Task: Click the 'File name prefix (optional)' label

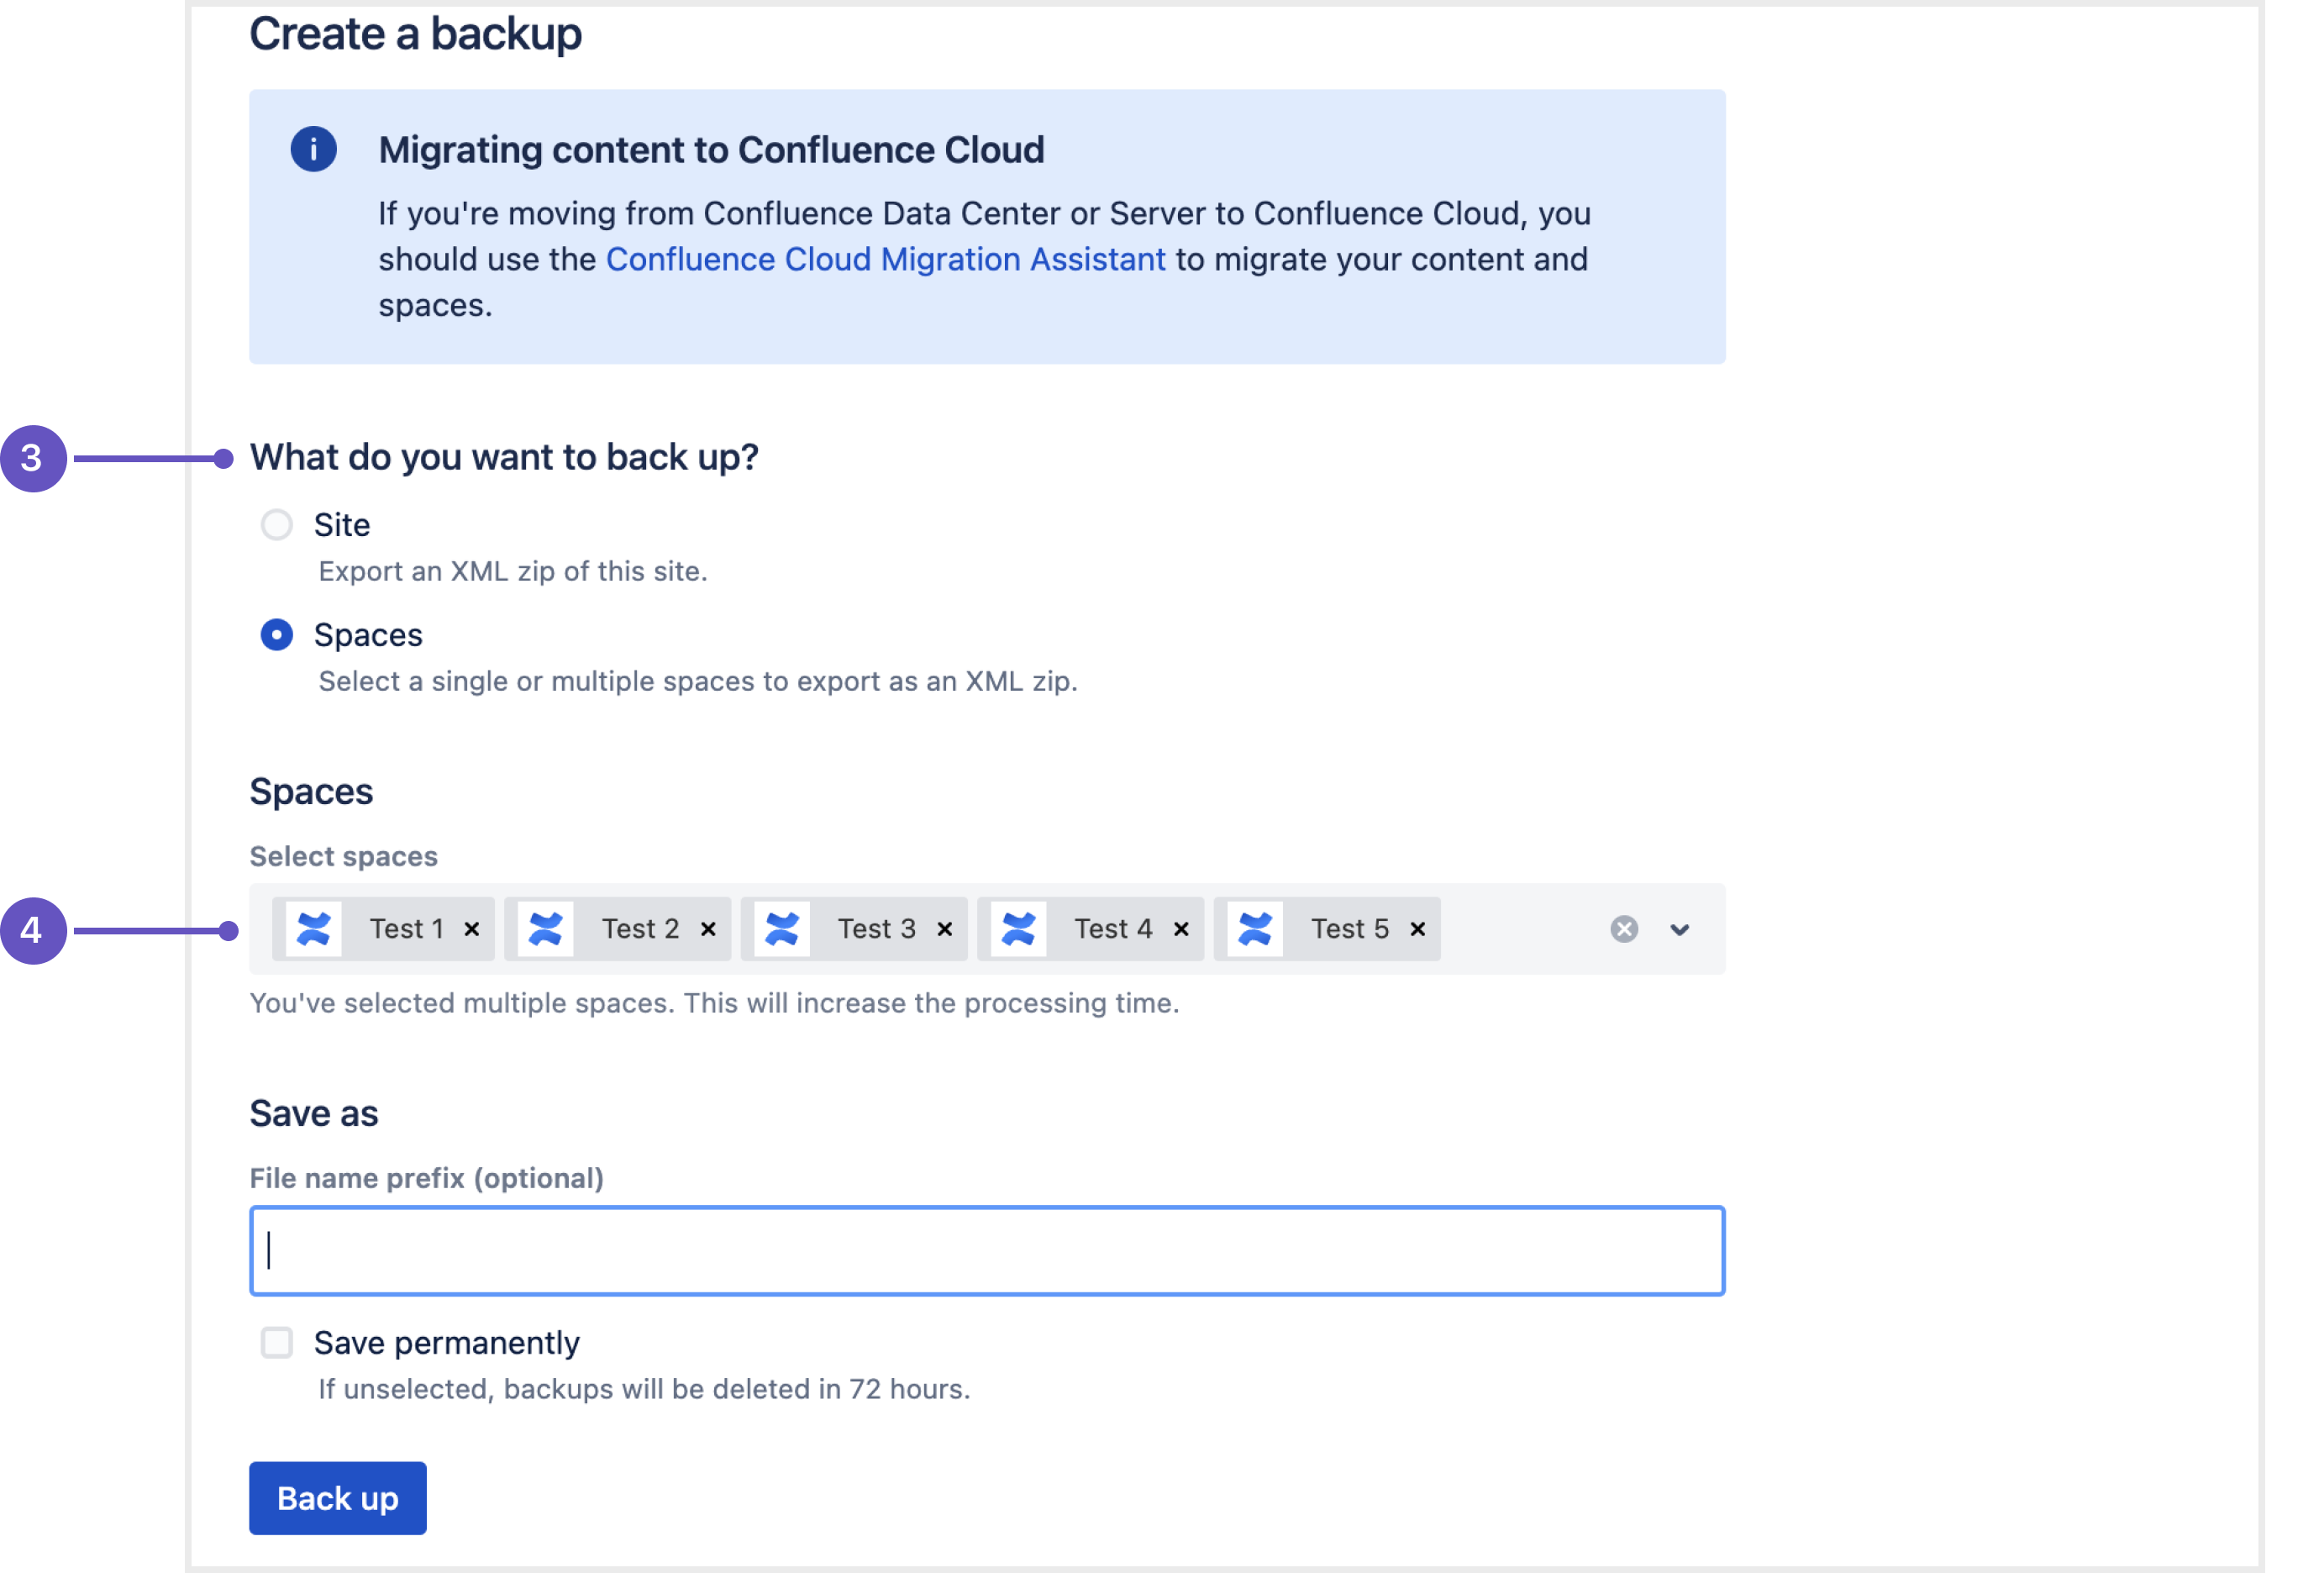Action: click(427, 1178)
